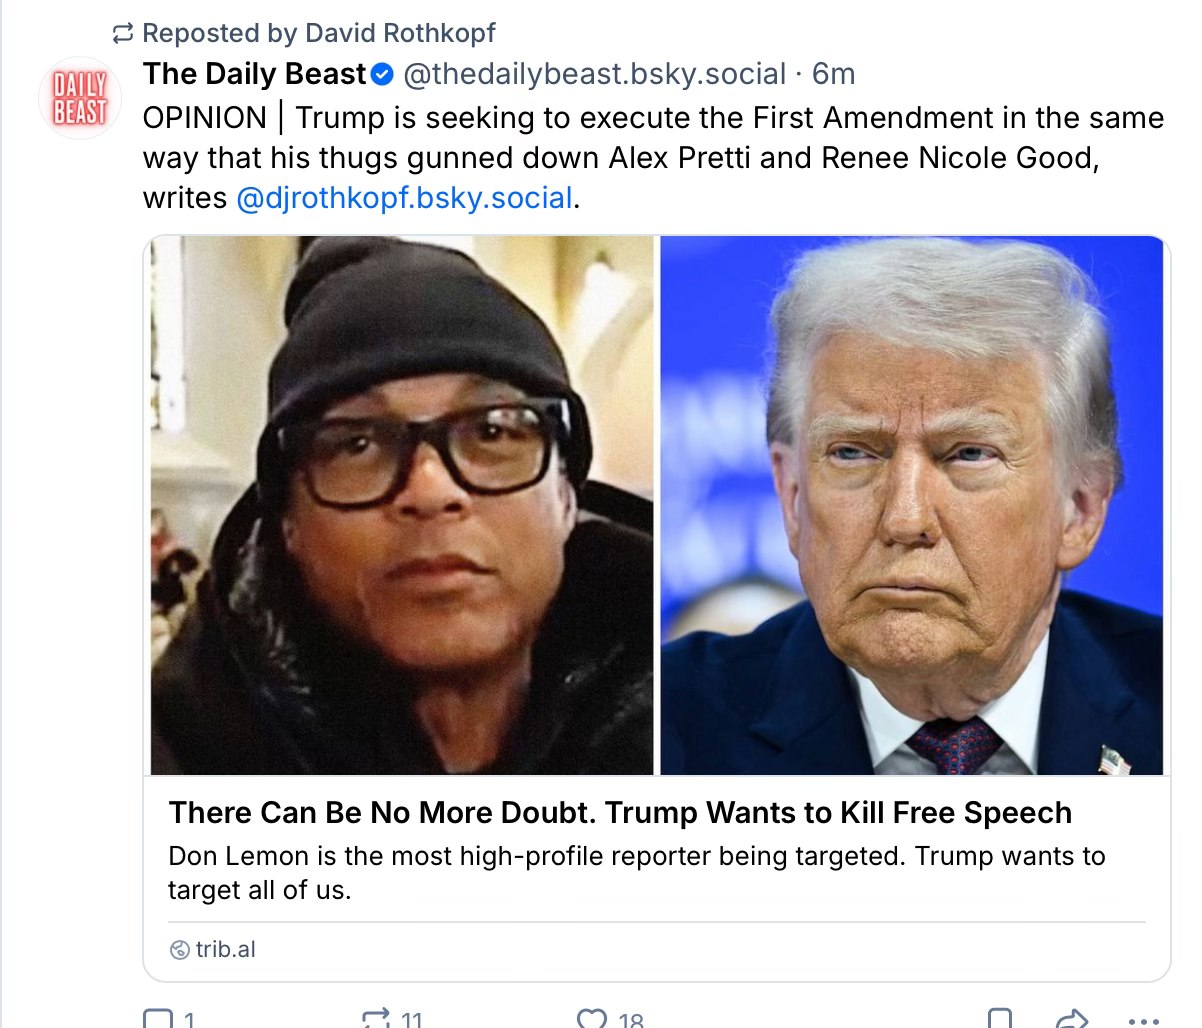Click the reply icon below the post
This screenshot has width=1202, height=1028.
tap(160, 1015)
